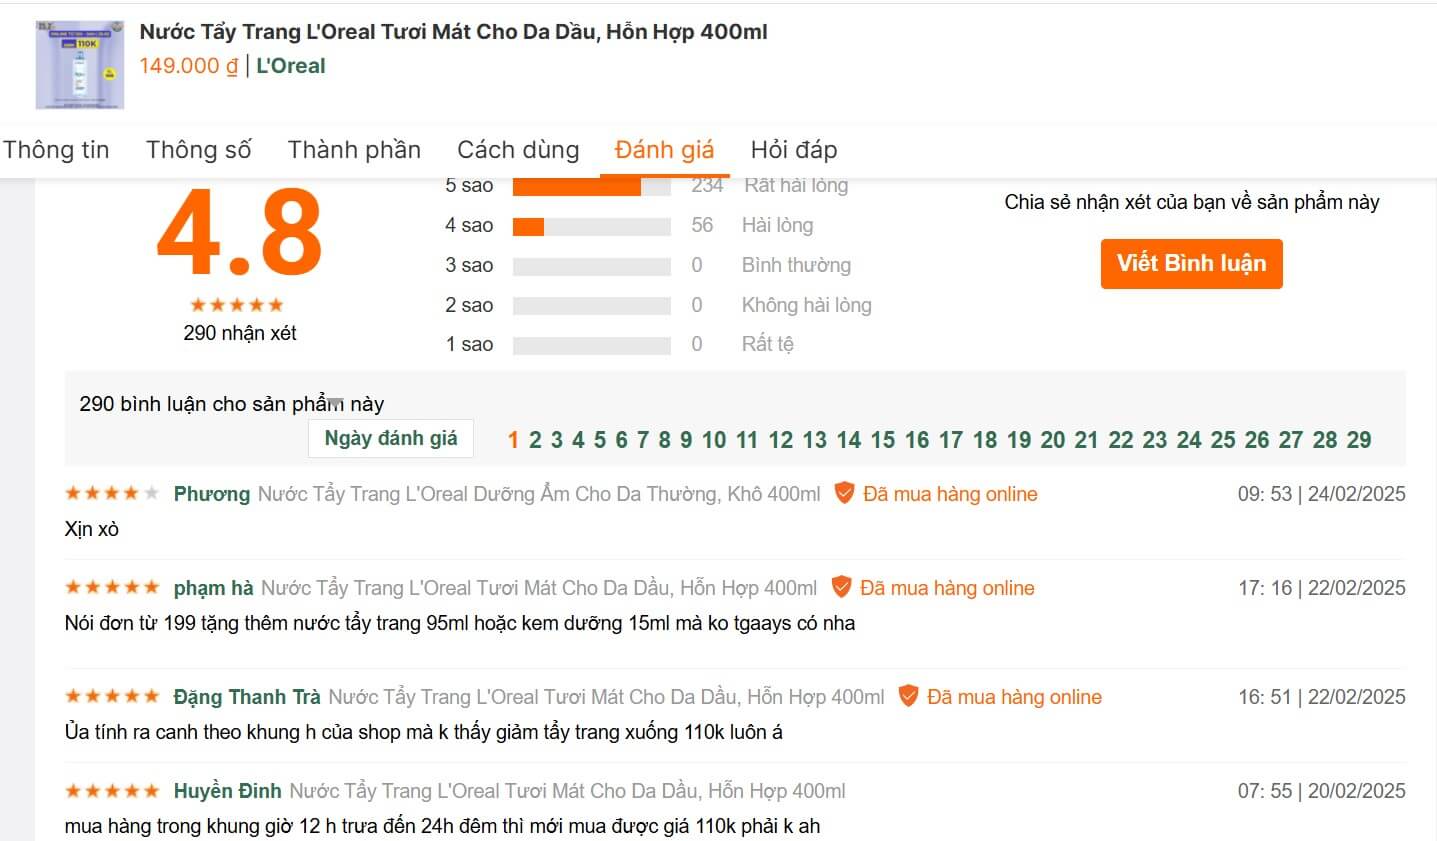Click the five-star rating under the 4.8 score
The width and height of the screenshot is (1437, 841).
click(237, 305)
